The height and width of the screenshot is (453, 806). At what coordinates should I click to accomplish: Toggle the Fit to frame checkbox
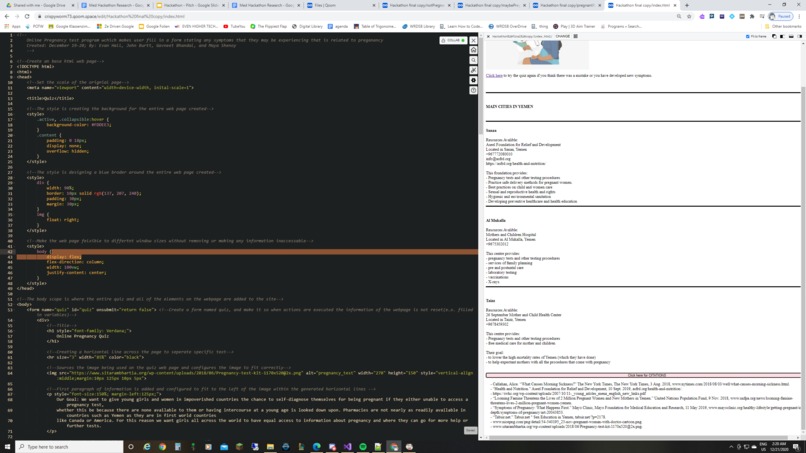point(747,37)
